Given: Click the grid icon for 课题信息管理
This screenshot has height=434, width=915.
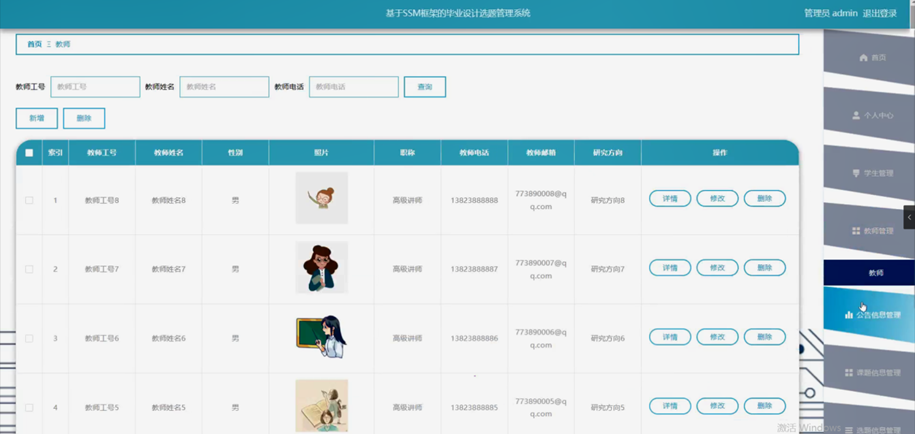Looking at the screenshot, I should click(x=849, y=372).
